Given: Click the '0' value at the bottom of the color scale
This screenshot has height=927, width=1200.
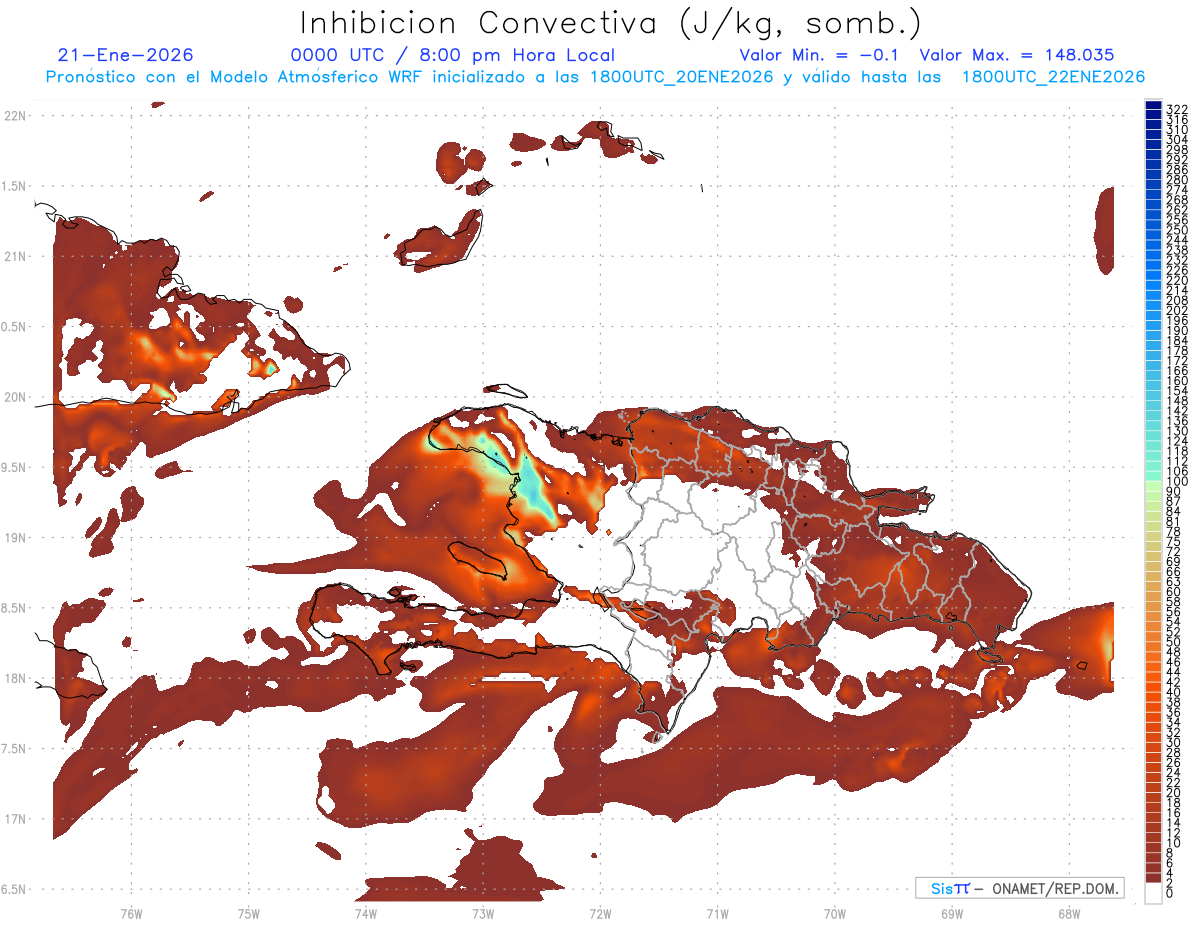Looking at the screenshot, I should [1170, 894].
